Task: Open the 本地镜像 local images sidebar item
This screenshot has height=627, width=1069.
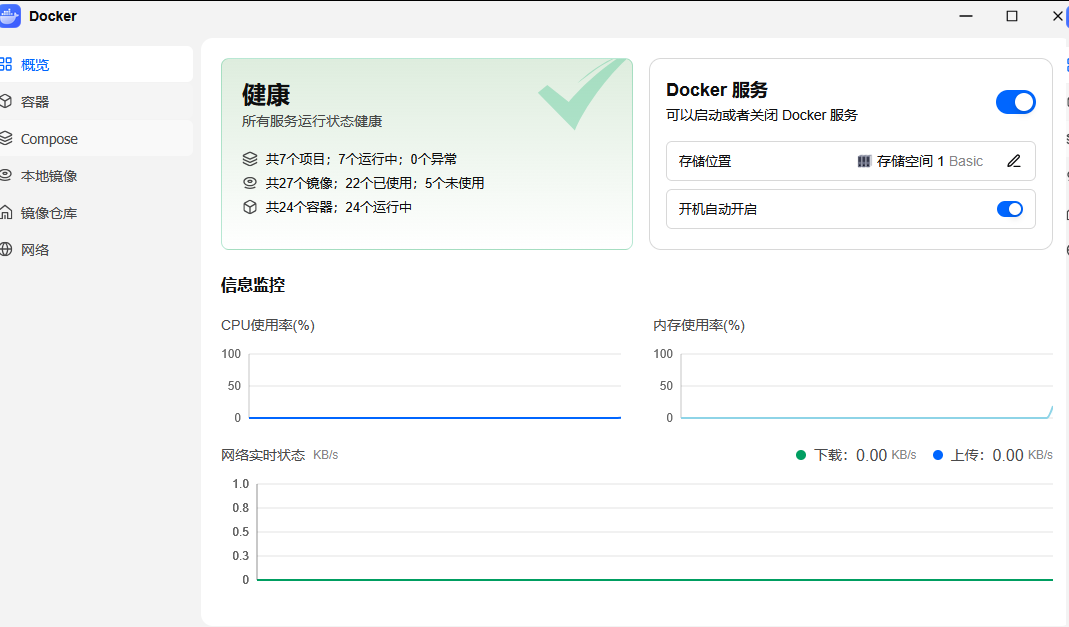Action: (95, 176)
